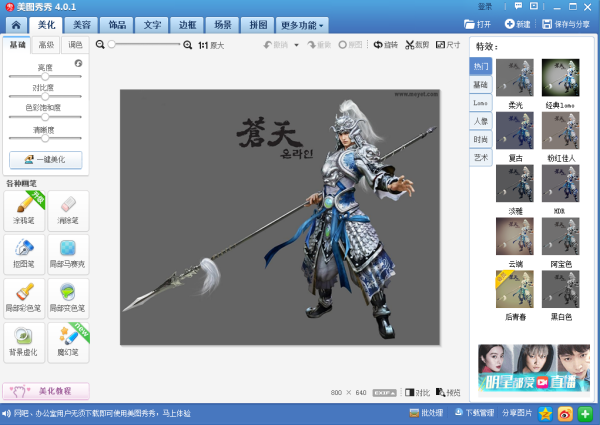The width and height of the screenshot is (600, 425).
Task: Select the 魔幻笔 magic pen tool
Action: tap(68, 342)
